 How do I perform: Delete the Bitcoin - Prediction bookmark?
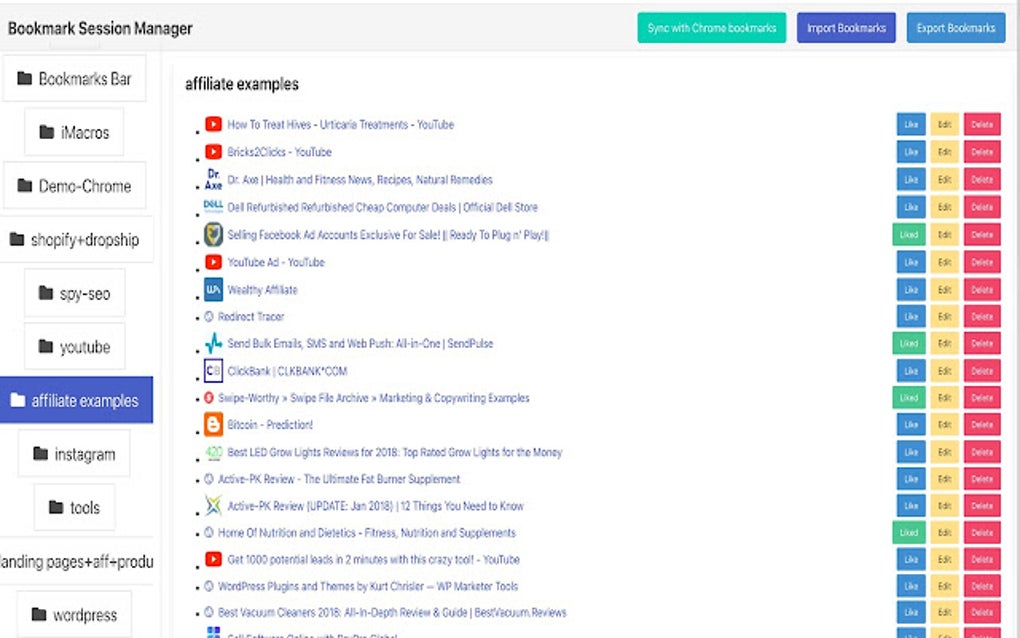(x=982, y=424)
